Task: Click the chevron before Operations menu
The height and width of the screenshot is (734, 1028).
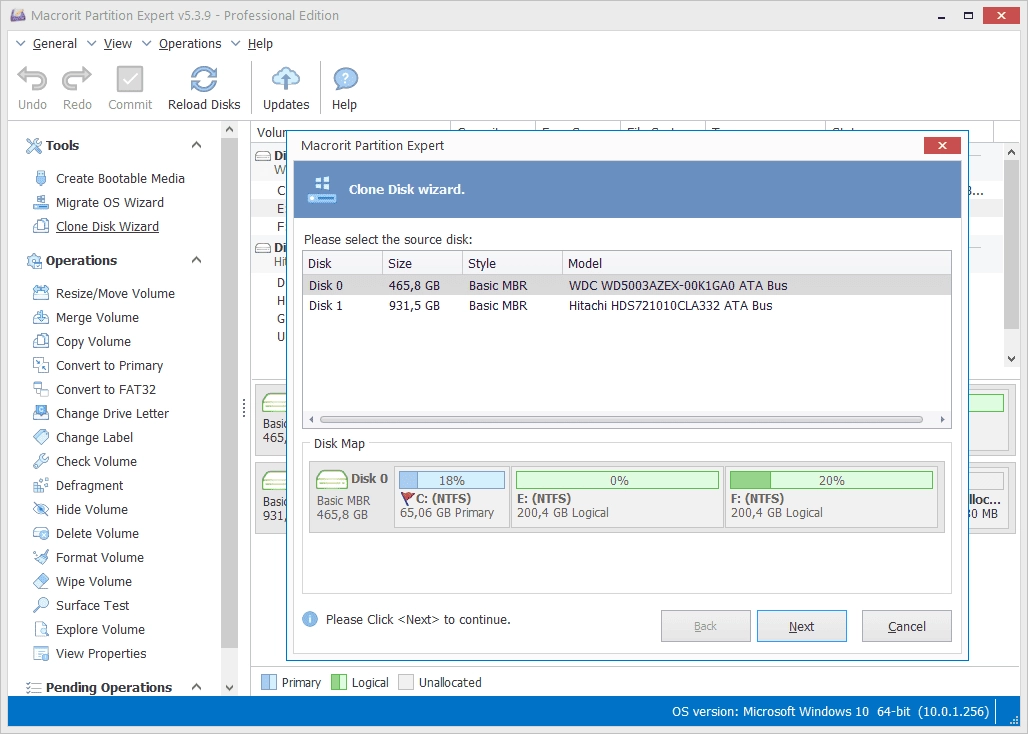Action: click(x=147, y=43)
